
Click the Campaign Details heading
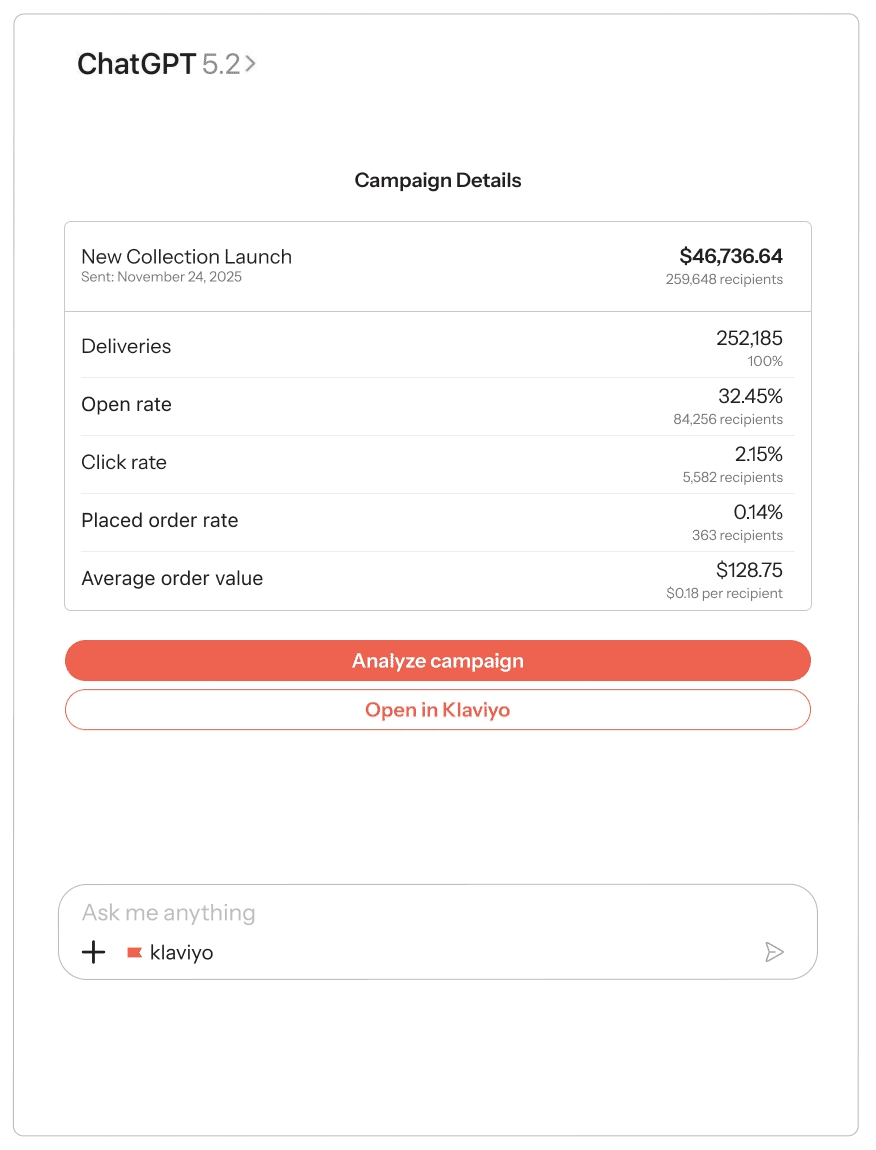point(438,181)
